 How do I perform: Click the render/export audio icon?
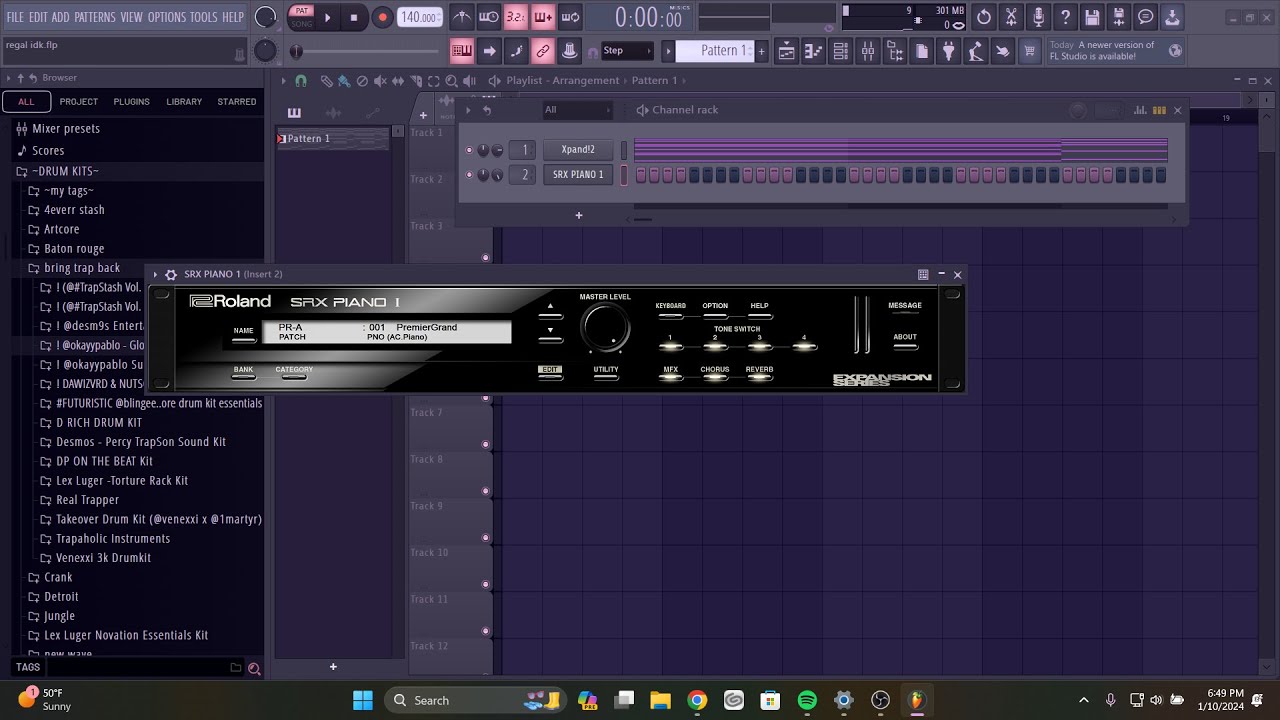pyautogui.click(x=1119, y=17)
